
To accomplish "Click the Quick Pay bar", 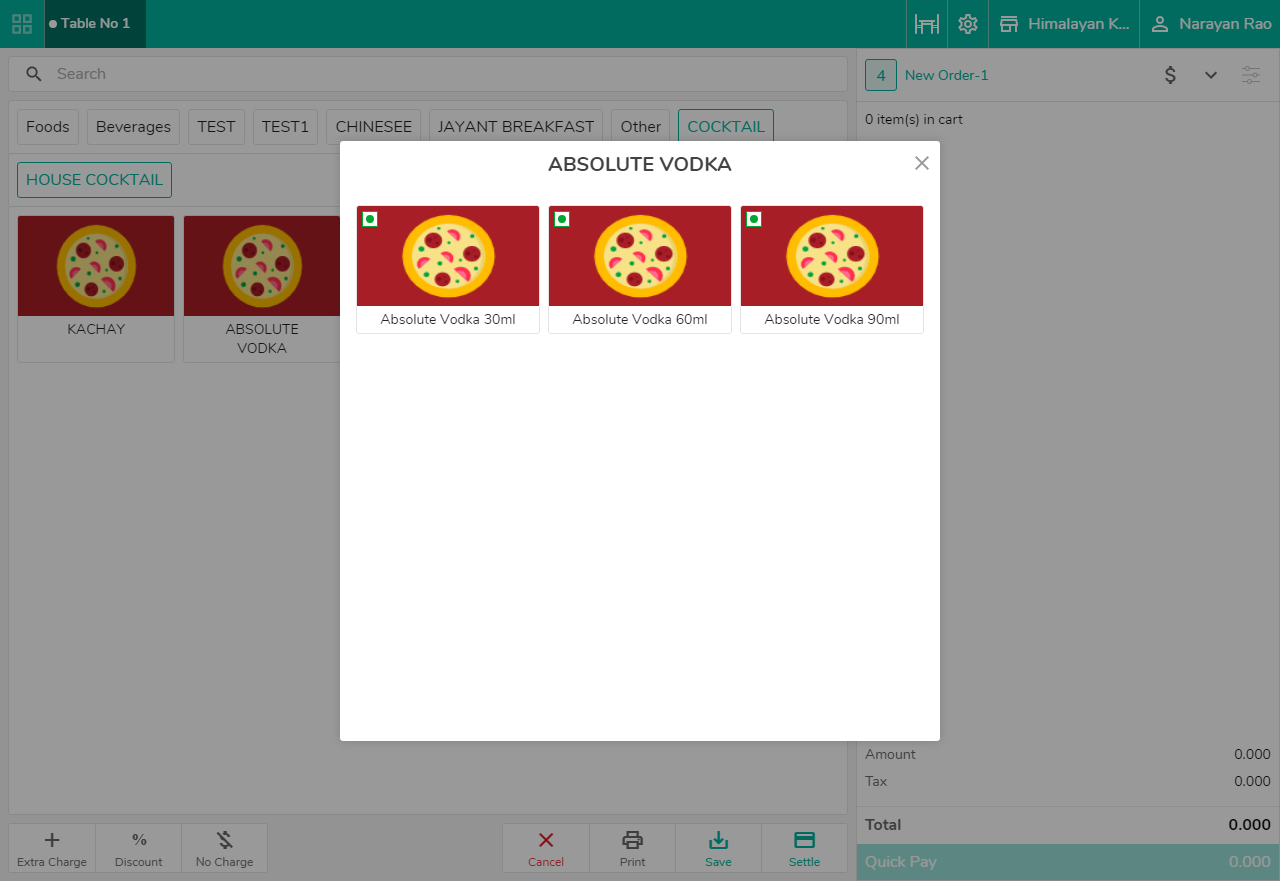I will [x=1068, y=862].
